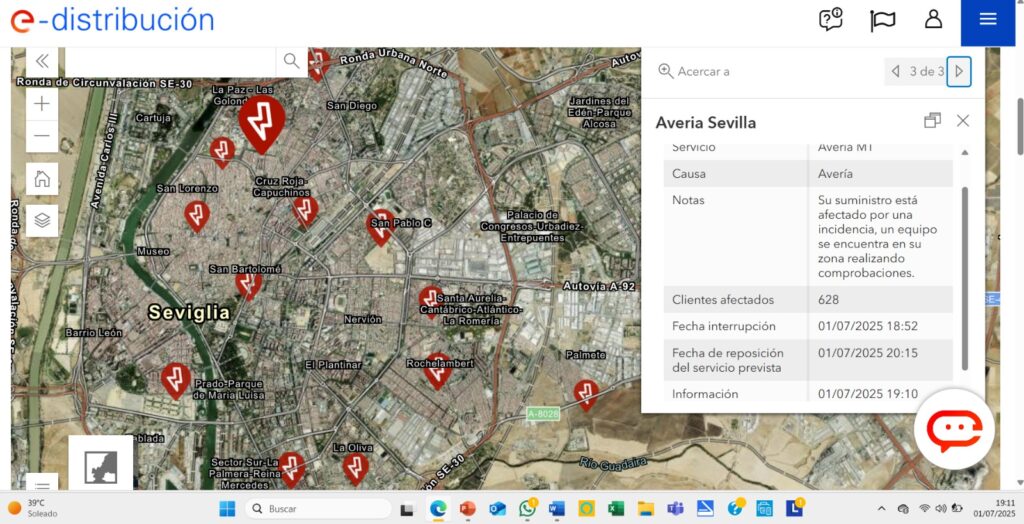Click the 'Seviglia' city label on map

189,312
